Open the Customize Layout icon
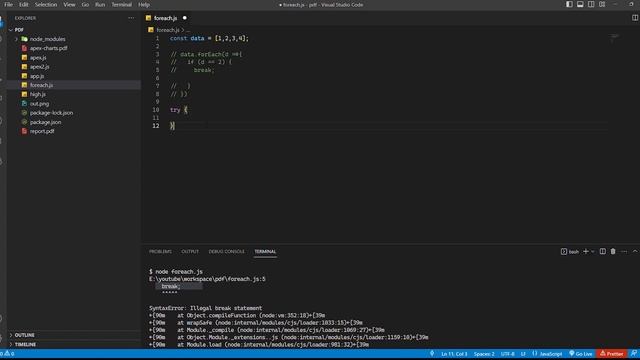The image size is (640, 360). click(x=602, y=4)
